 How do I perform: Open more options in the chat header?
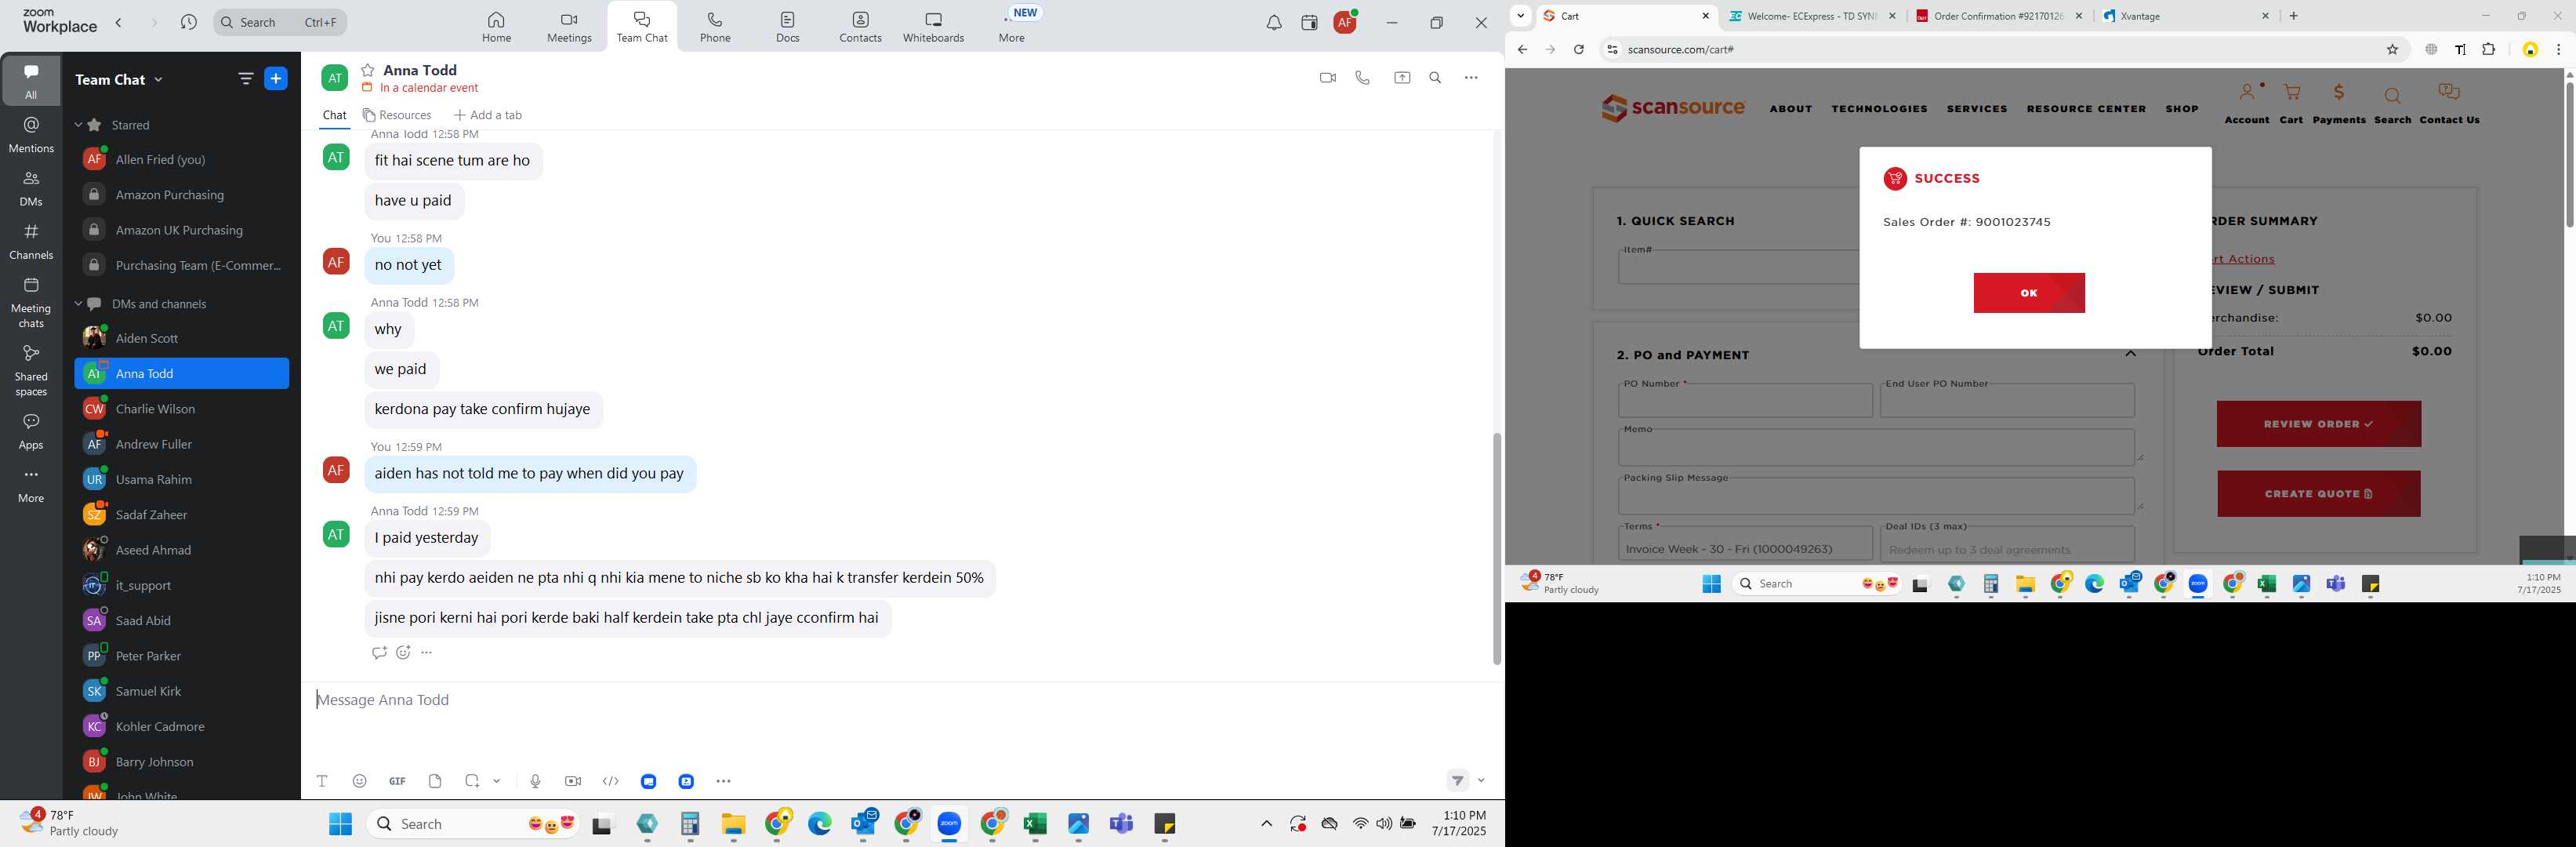[1471, 78]
